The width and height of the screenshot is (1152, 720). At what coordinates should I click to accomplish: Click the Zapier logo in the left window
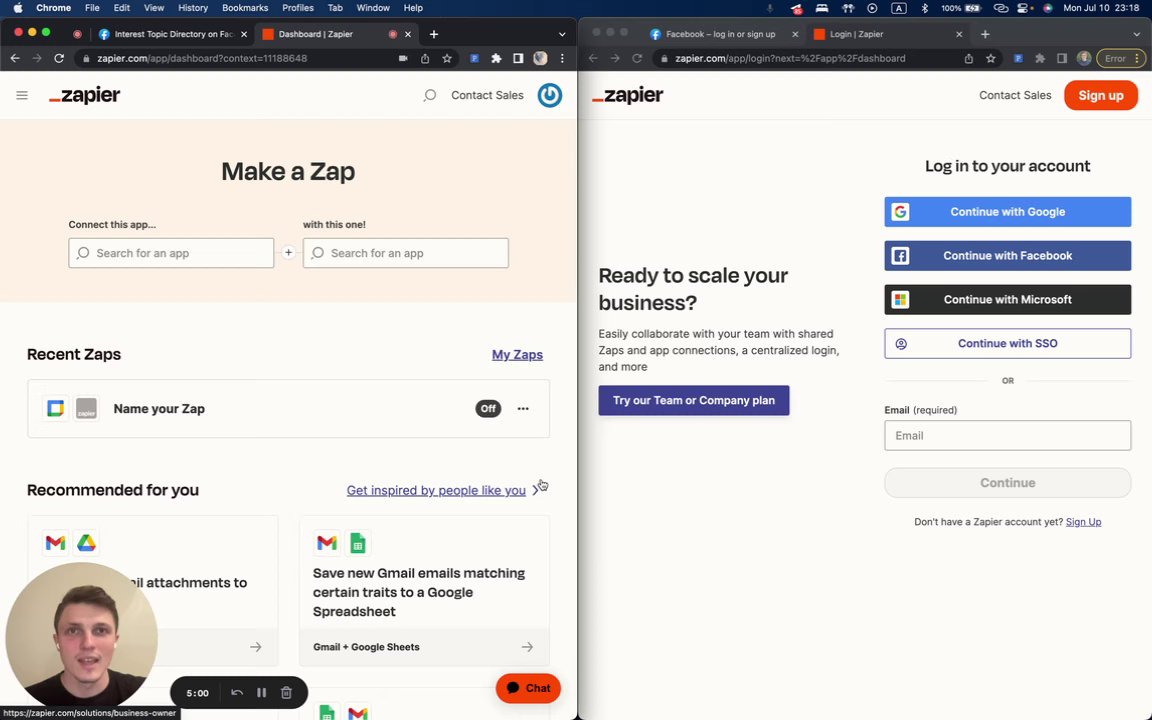pos(84,96)
